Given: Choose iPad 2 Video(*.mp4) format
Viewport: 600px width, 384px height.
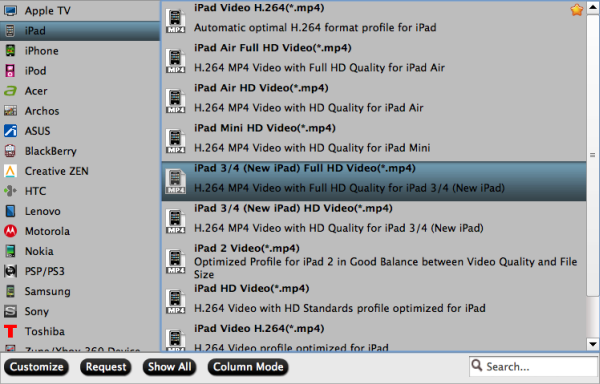Looking at the screenshot, I should click(374, 261).
